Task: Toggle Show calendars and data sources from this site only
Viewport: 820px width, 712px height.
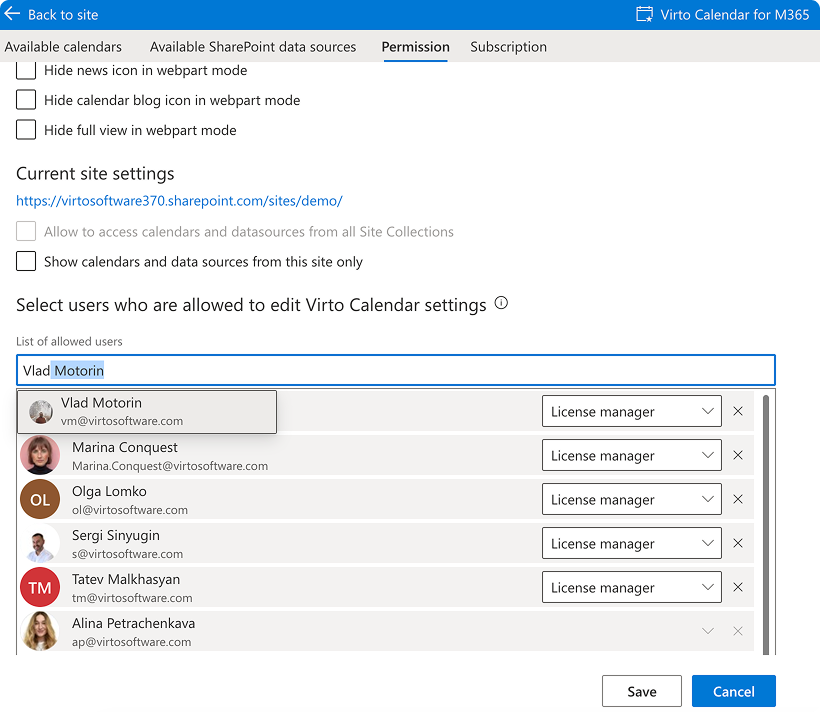Action: (25, 262)
